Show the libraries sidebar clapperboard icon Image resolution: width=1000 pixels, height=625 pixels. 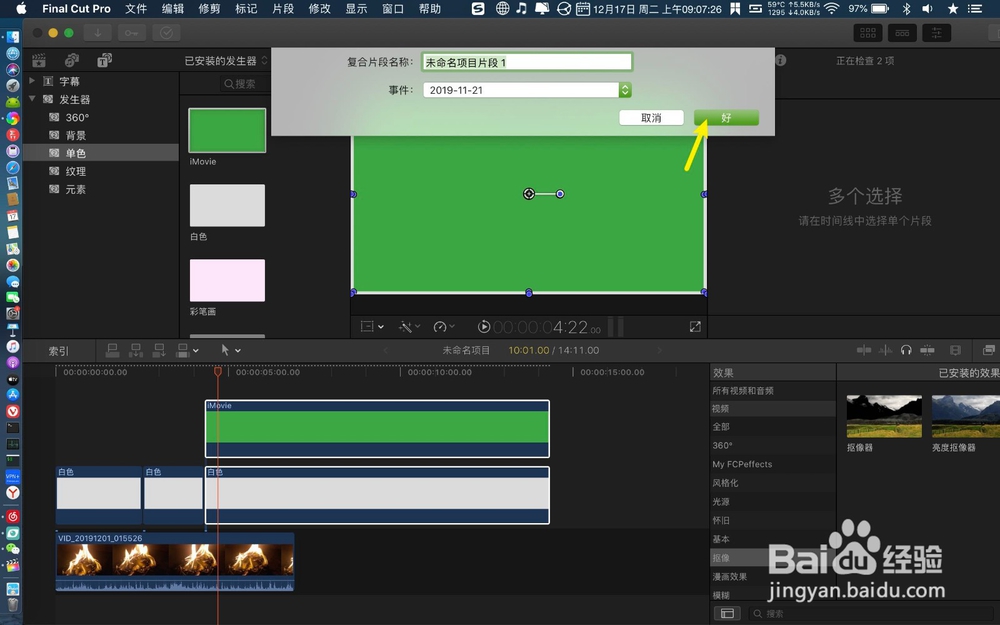39,61
